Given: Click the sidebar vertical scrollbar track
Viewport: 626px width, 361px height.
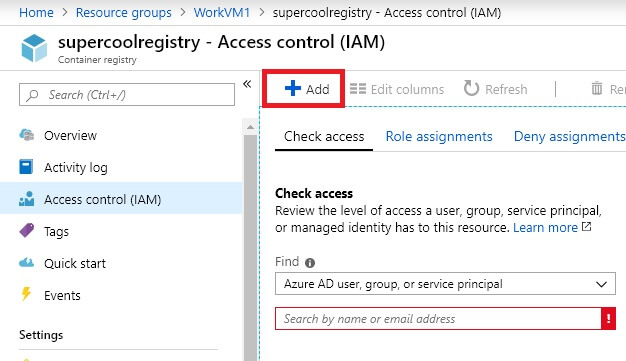Looking at the screenshot, I should click(250, 248).
